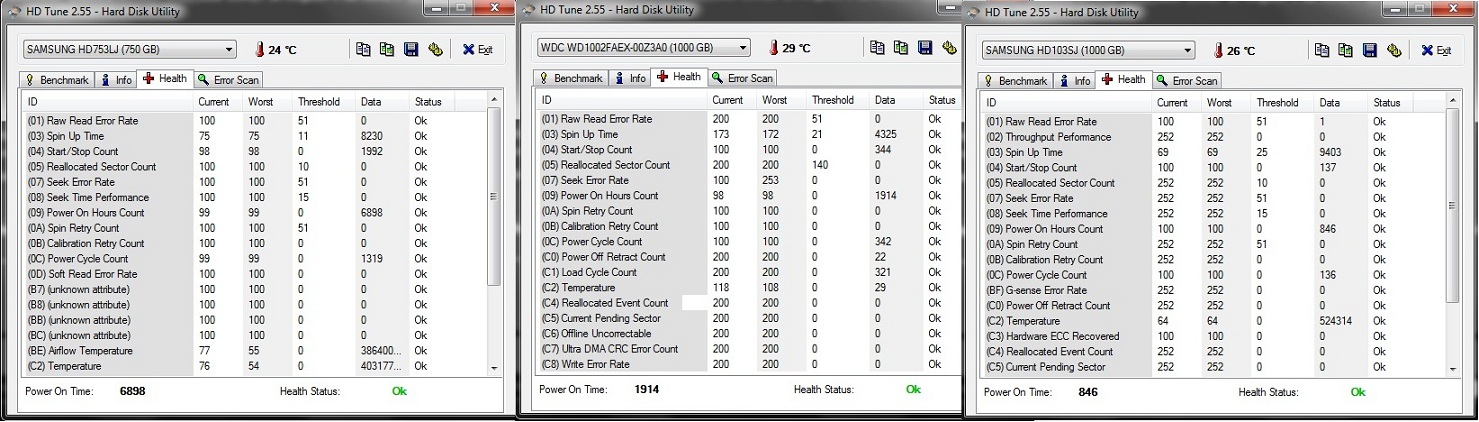Screen dimensions: 1479x422
Task: Switch to Benchmark tab in WDC window
Action: pyautogui.click(x=571, y=78)
